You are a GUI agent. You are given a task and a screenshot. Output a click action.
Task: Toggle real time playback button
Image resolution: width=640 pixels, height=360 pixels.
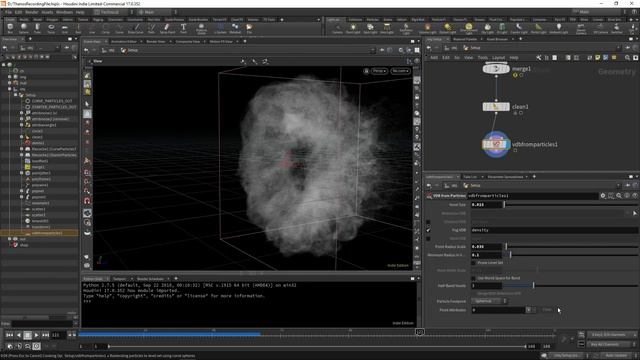coord(36,346)
